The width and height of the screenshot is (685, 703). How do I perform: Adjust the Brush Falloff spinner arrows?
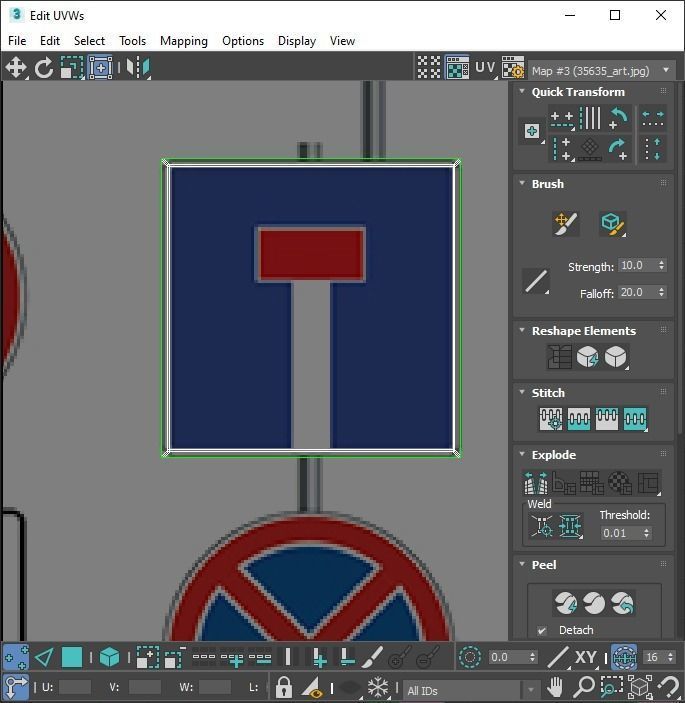coord(661,292)
